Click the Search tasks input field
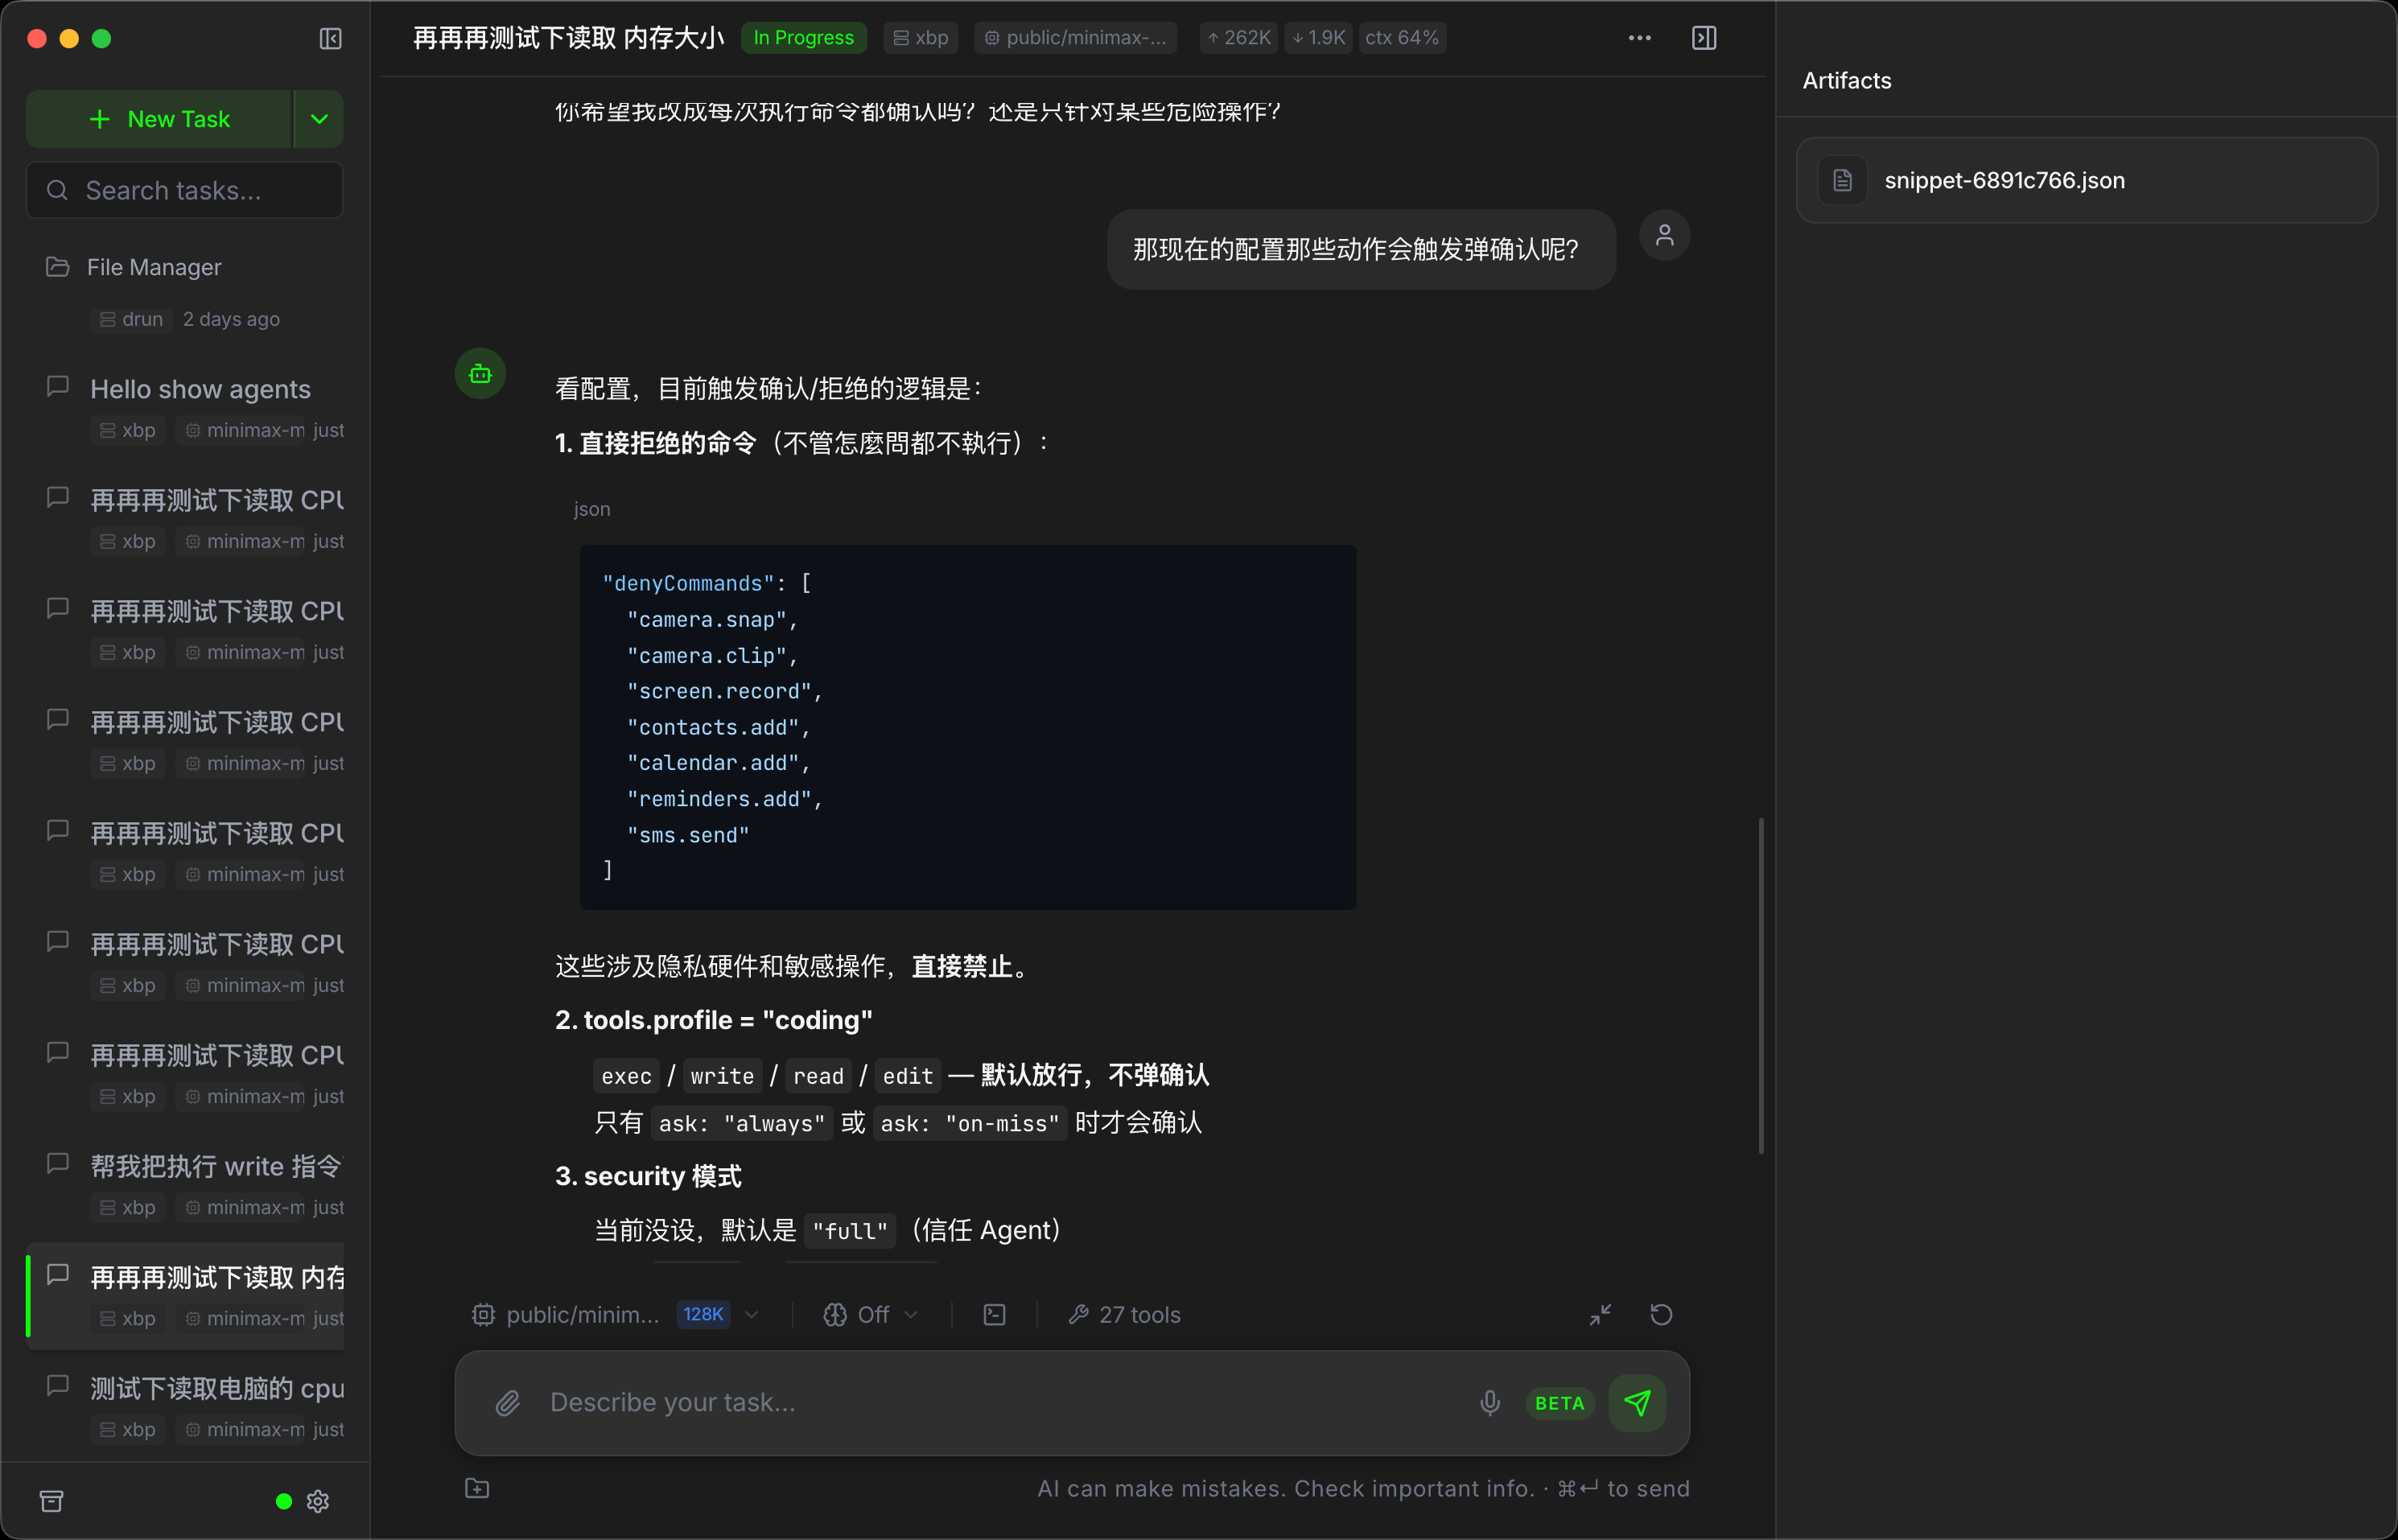 pyautogui.click(x=185, y=190)
